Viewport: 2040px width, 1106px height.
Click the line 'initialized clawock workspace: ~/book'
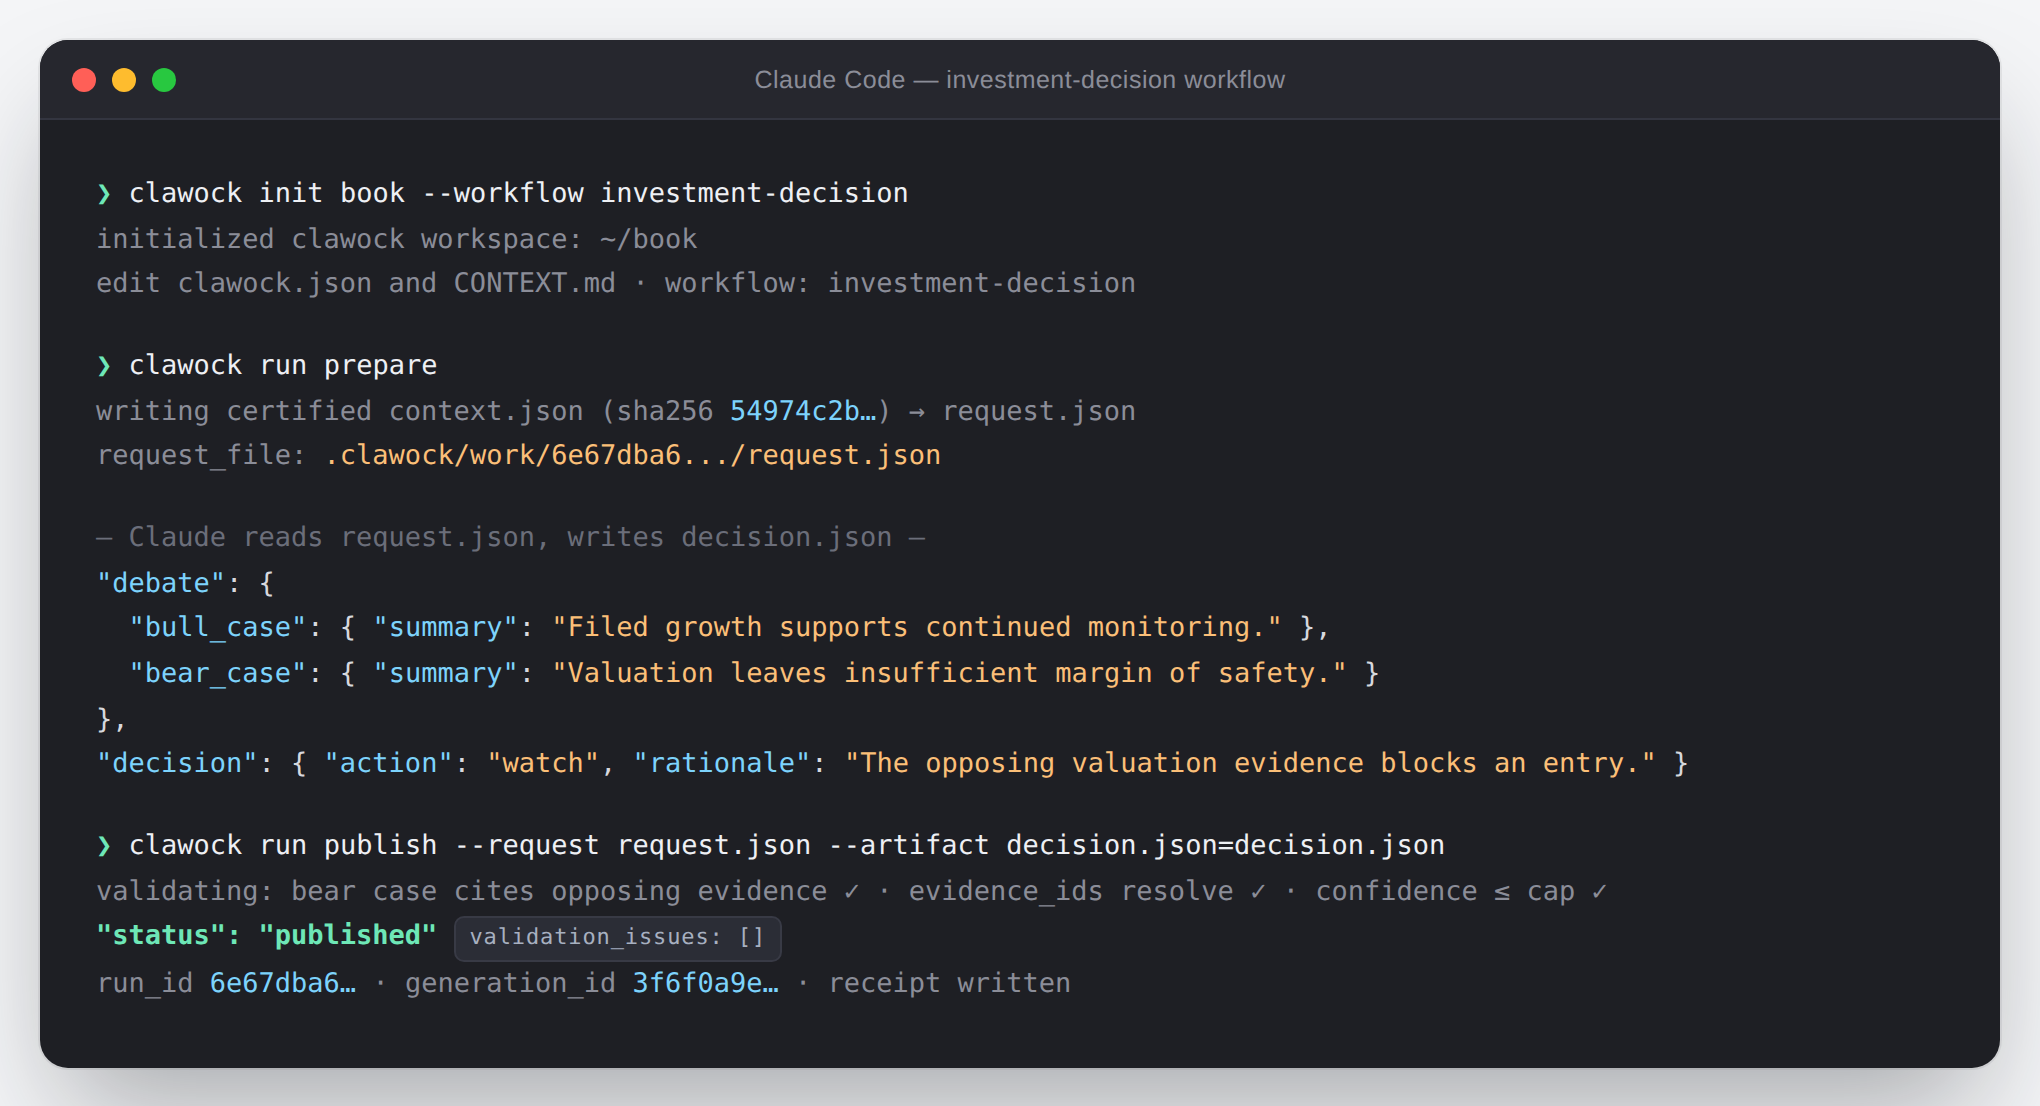click(x=397, y=239)
